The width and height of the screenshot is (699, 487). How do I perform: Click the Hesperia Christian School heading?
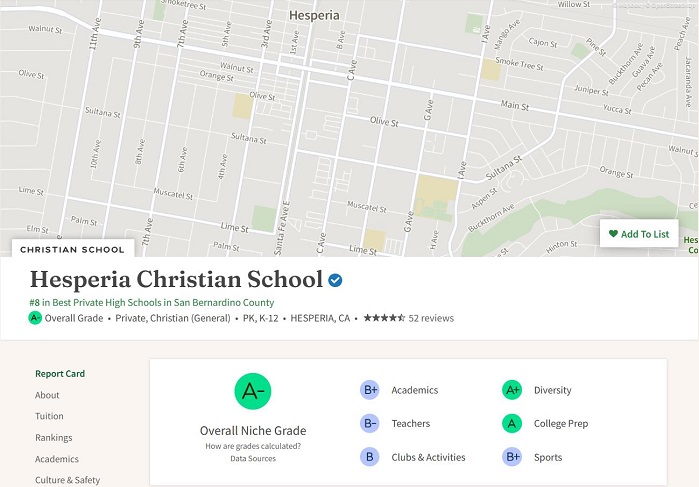[x=176, y=279]
